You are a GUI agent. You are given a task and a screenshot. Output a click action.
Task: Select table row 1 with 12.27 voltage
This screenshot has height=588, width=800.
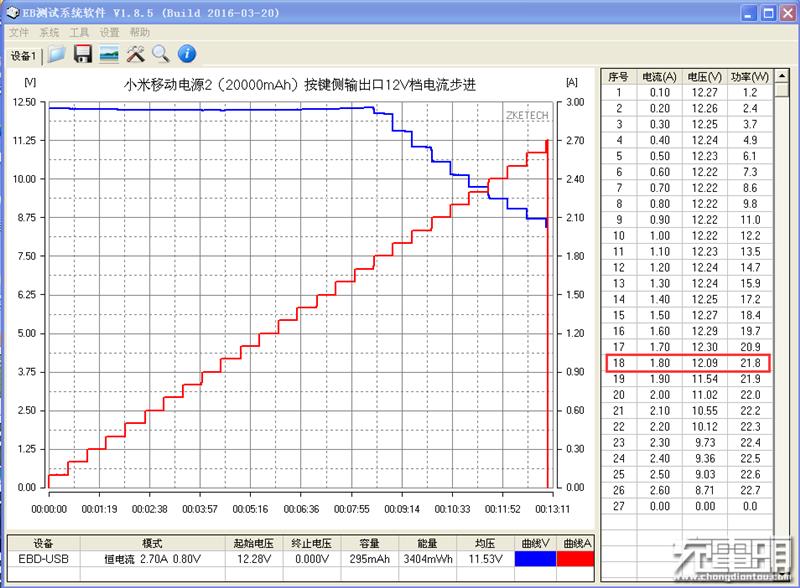[687, 92]
